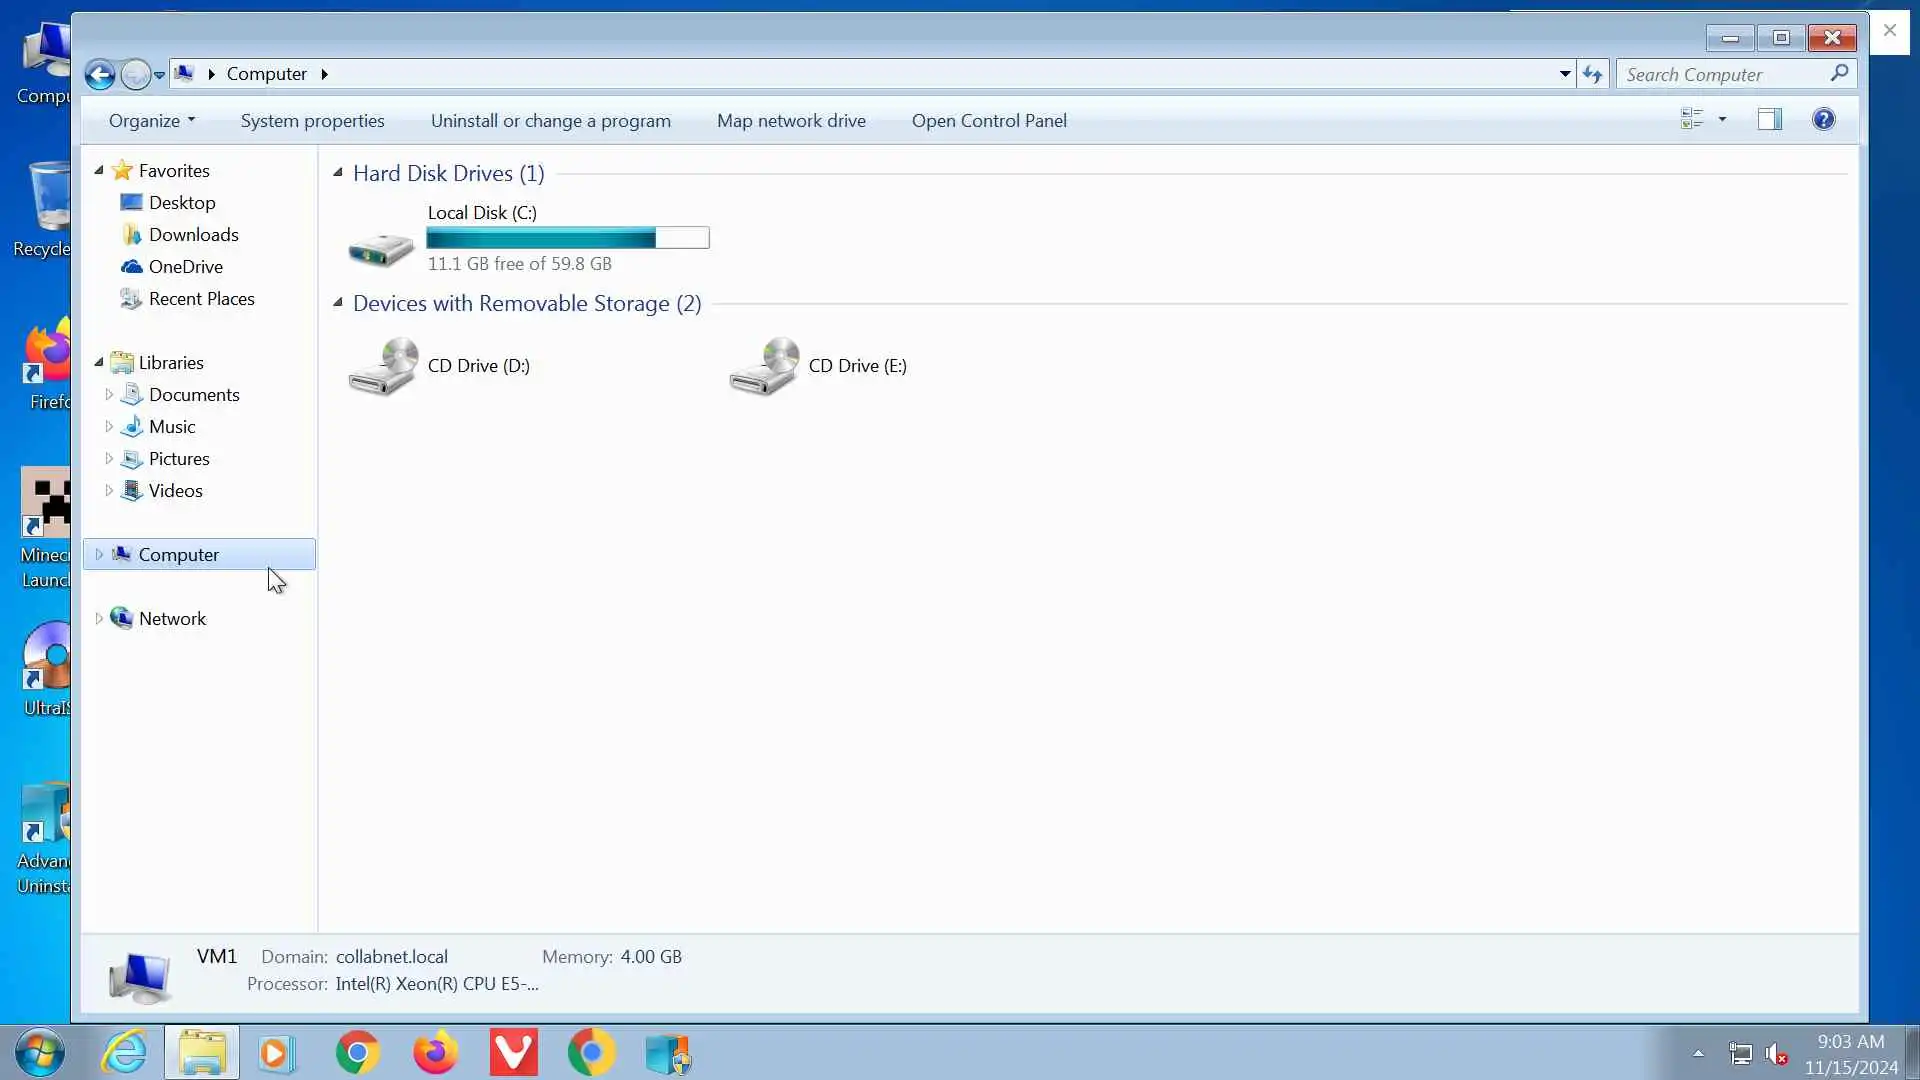Open the Organize dropdown menu
This screenshot has height=1080, width=1920.
pos(152,121)
